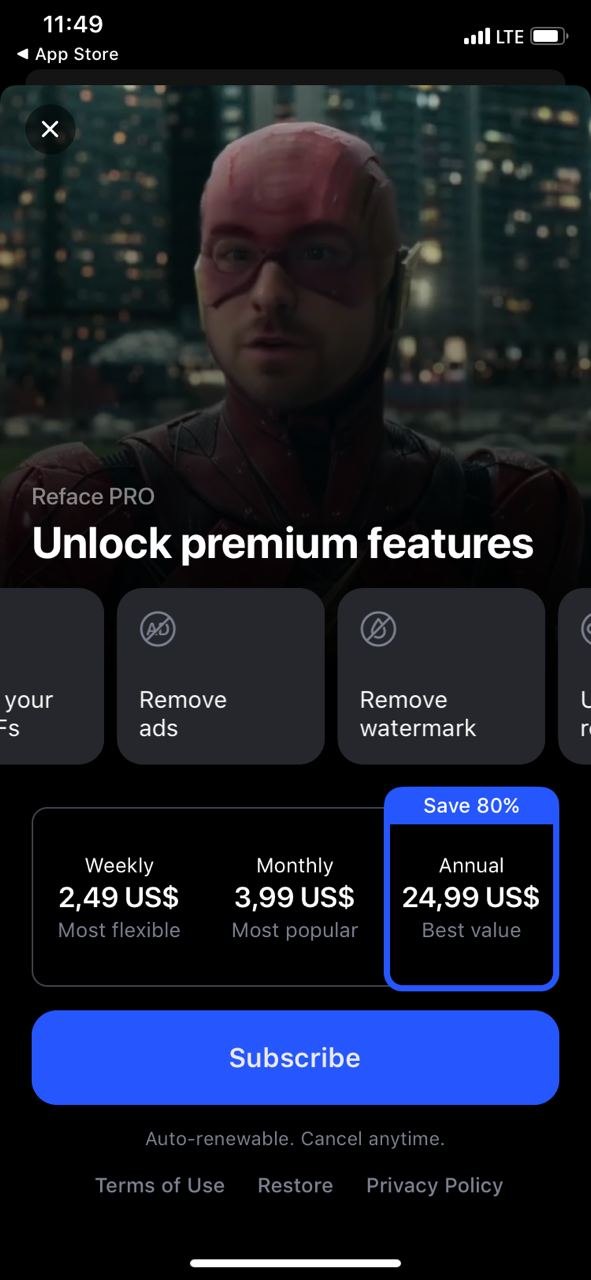Tap the partially hidden left feature card
Image resolution: width=591 pixels, height=1280 pixels.
(51, 676)
